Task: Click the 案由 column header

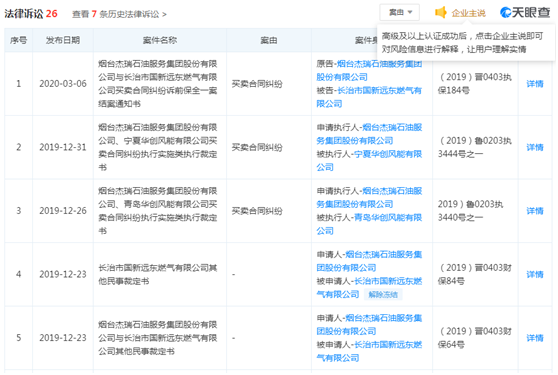Action: 269,40
